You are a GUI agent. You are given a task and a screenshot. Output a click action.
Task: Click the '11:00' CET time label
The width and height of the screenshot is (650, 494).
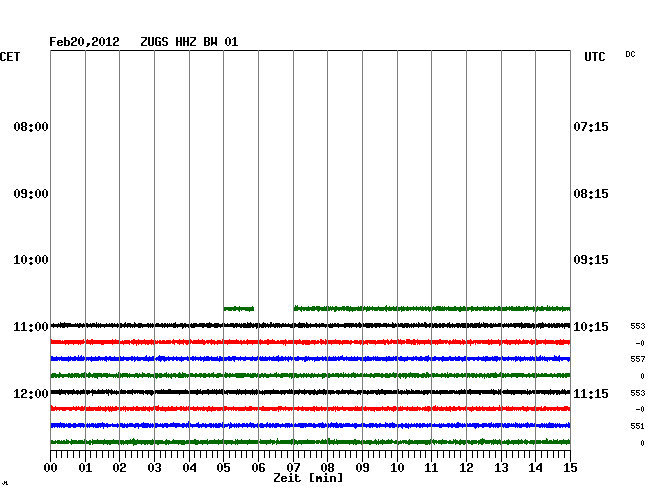pyautogui.click(x=31, y=327)
